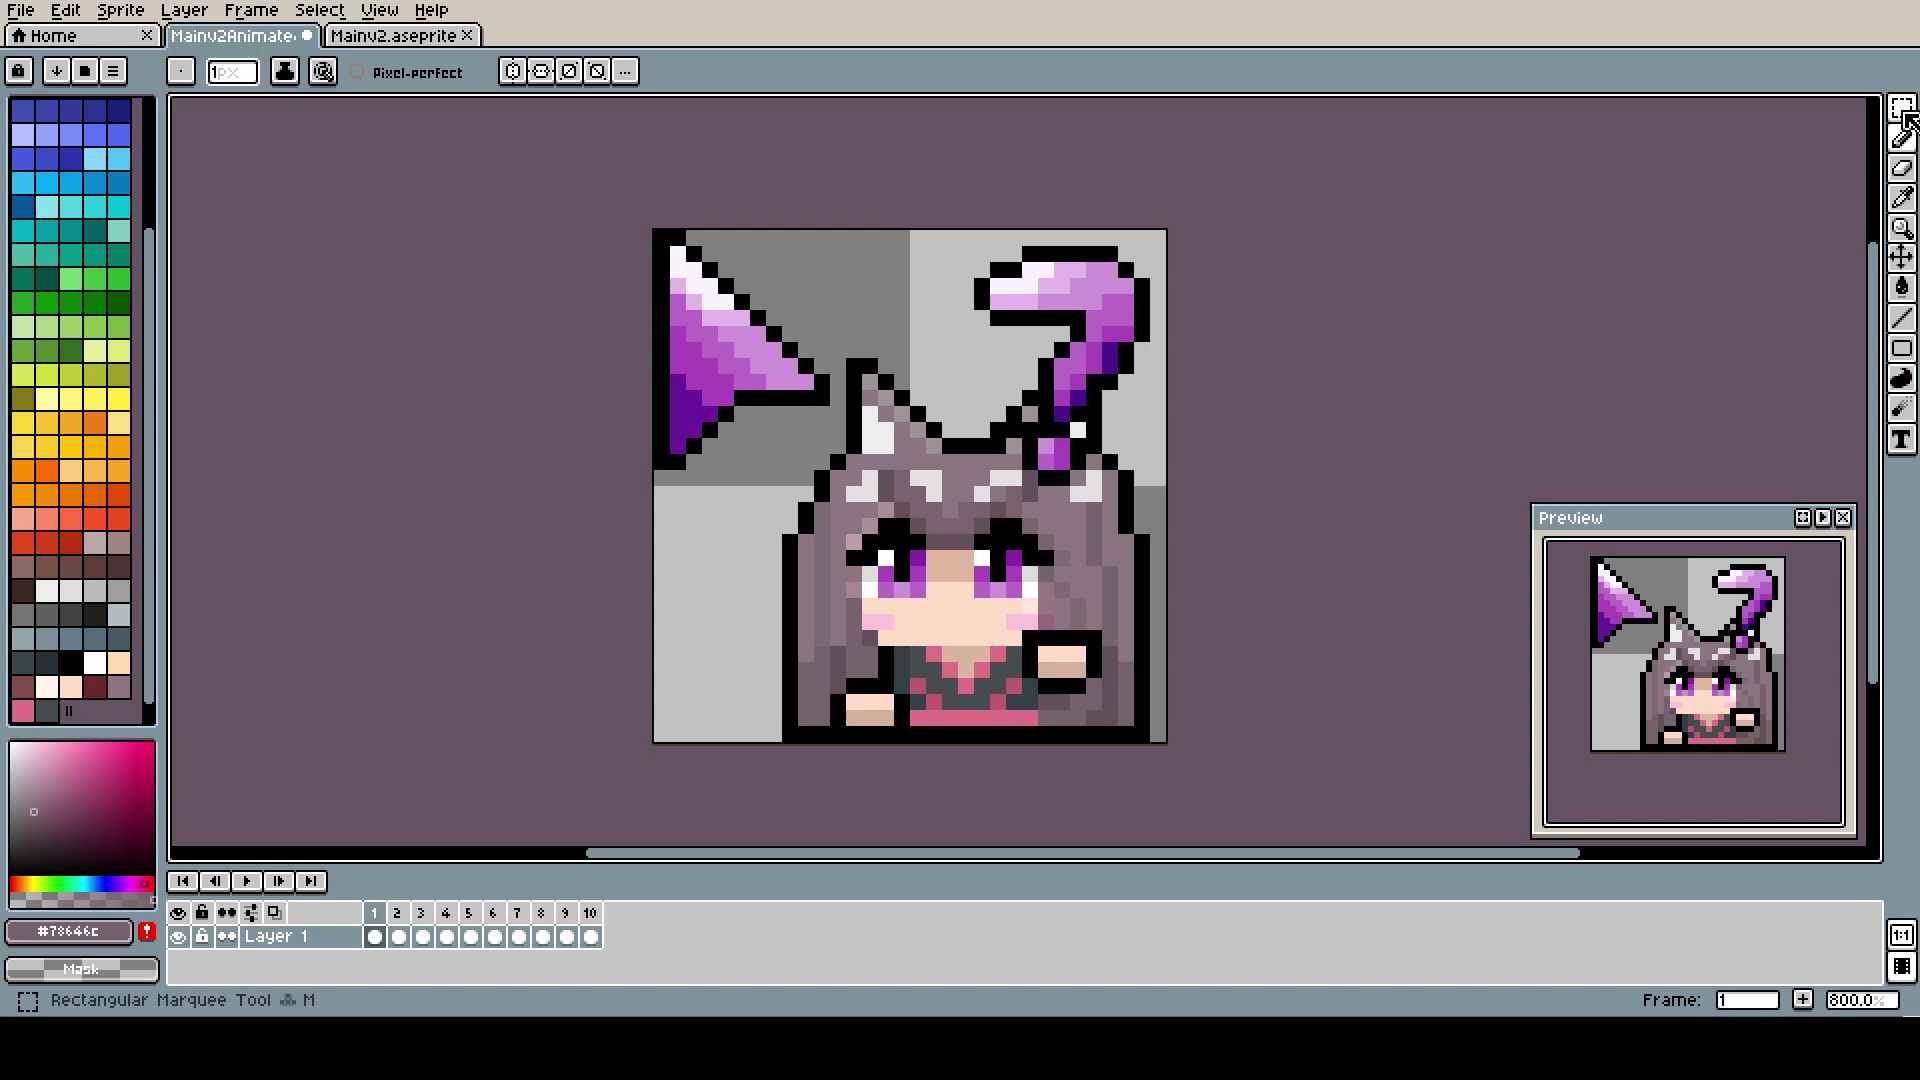The height and width of the screenshot is (1080, 1920).
Task: Select the Line tool
Action: pyautogui.click(x=1901, y=319)
